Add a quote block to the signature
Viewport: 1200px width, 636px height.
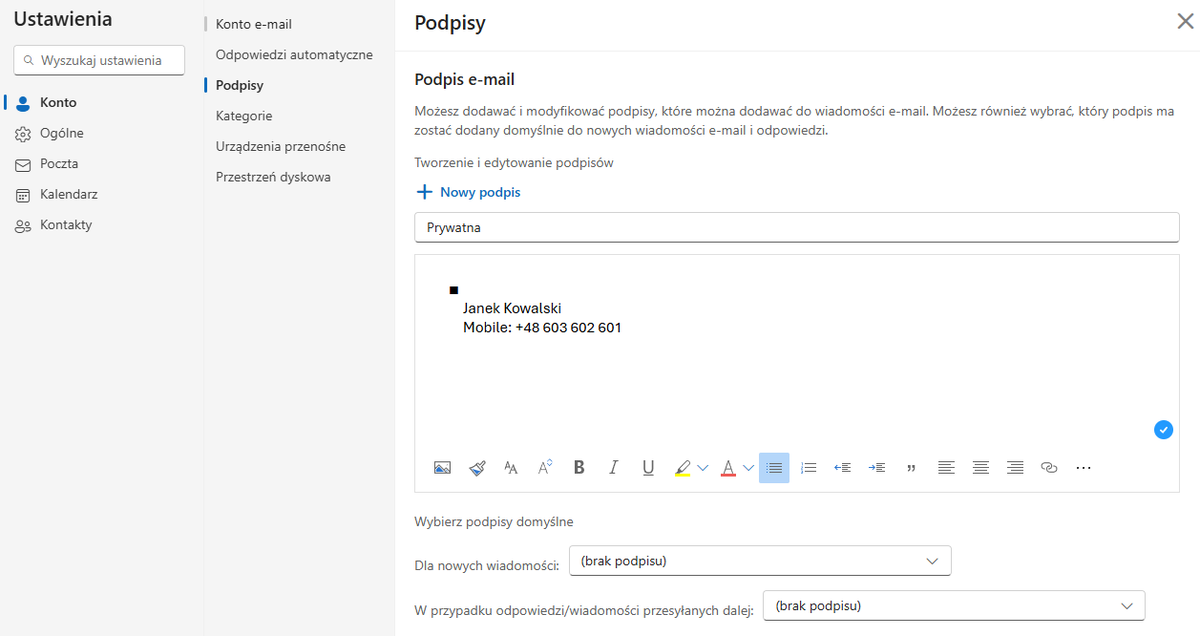point(911,467)
